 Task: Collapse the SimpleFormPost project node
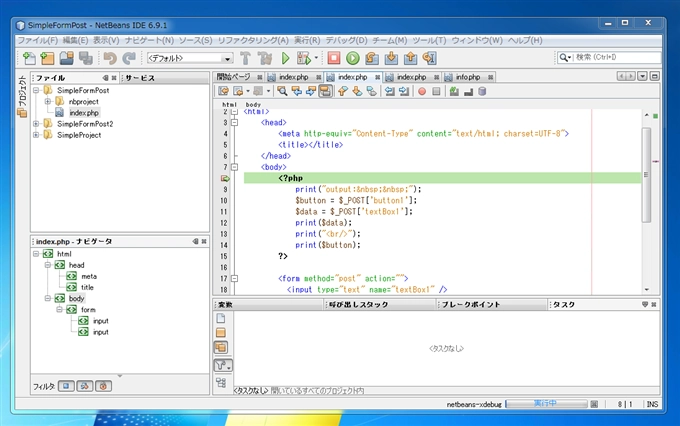(x=36, y=90)
